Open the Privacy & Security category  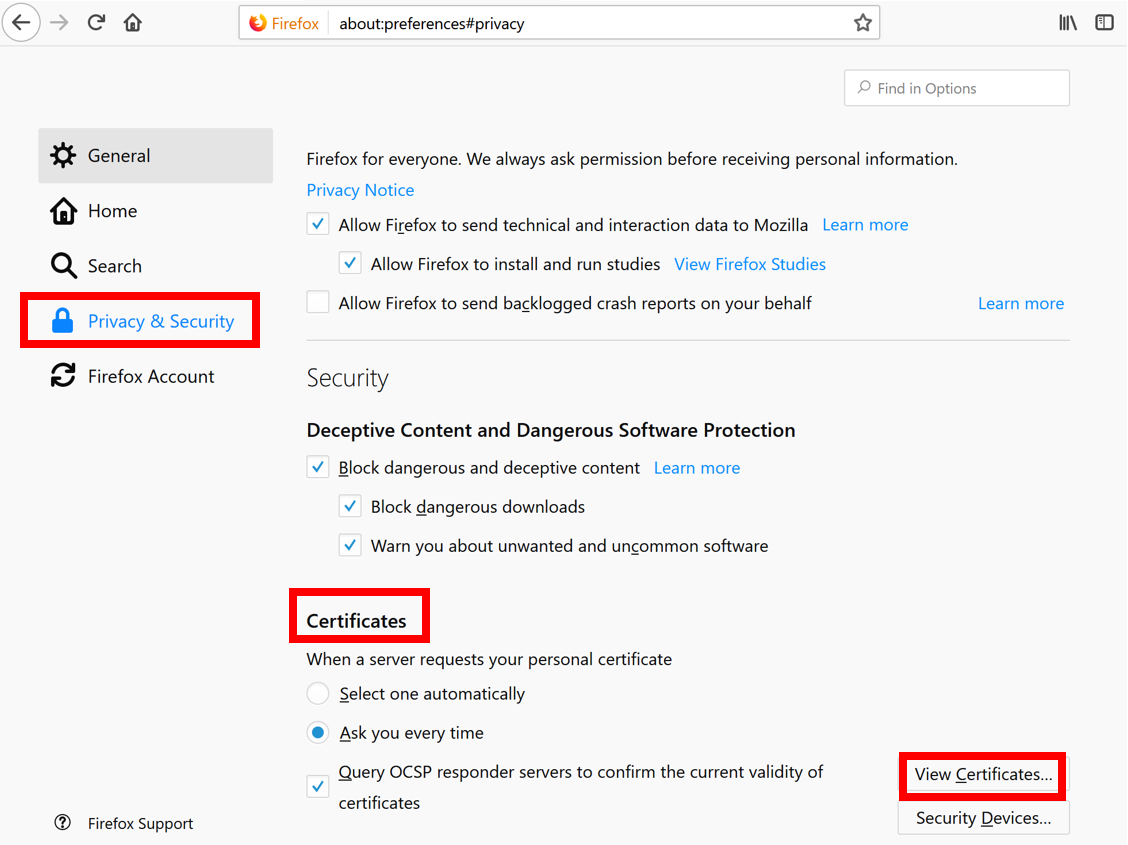coord(160,321)
